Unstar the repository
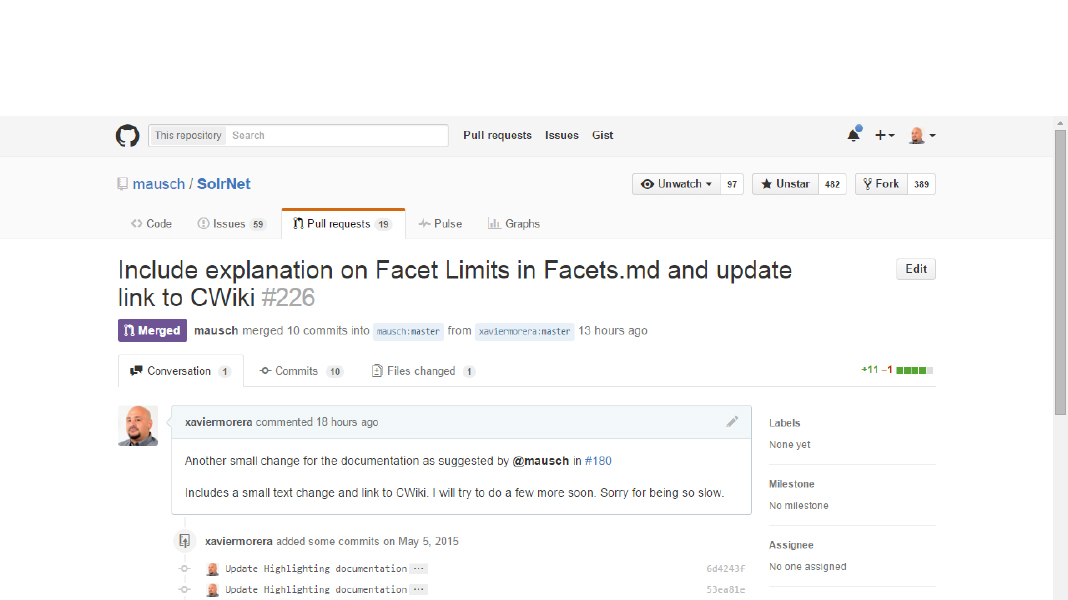The height and width of the screenshot is (600, 1068). pos(785,184)
